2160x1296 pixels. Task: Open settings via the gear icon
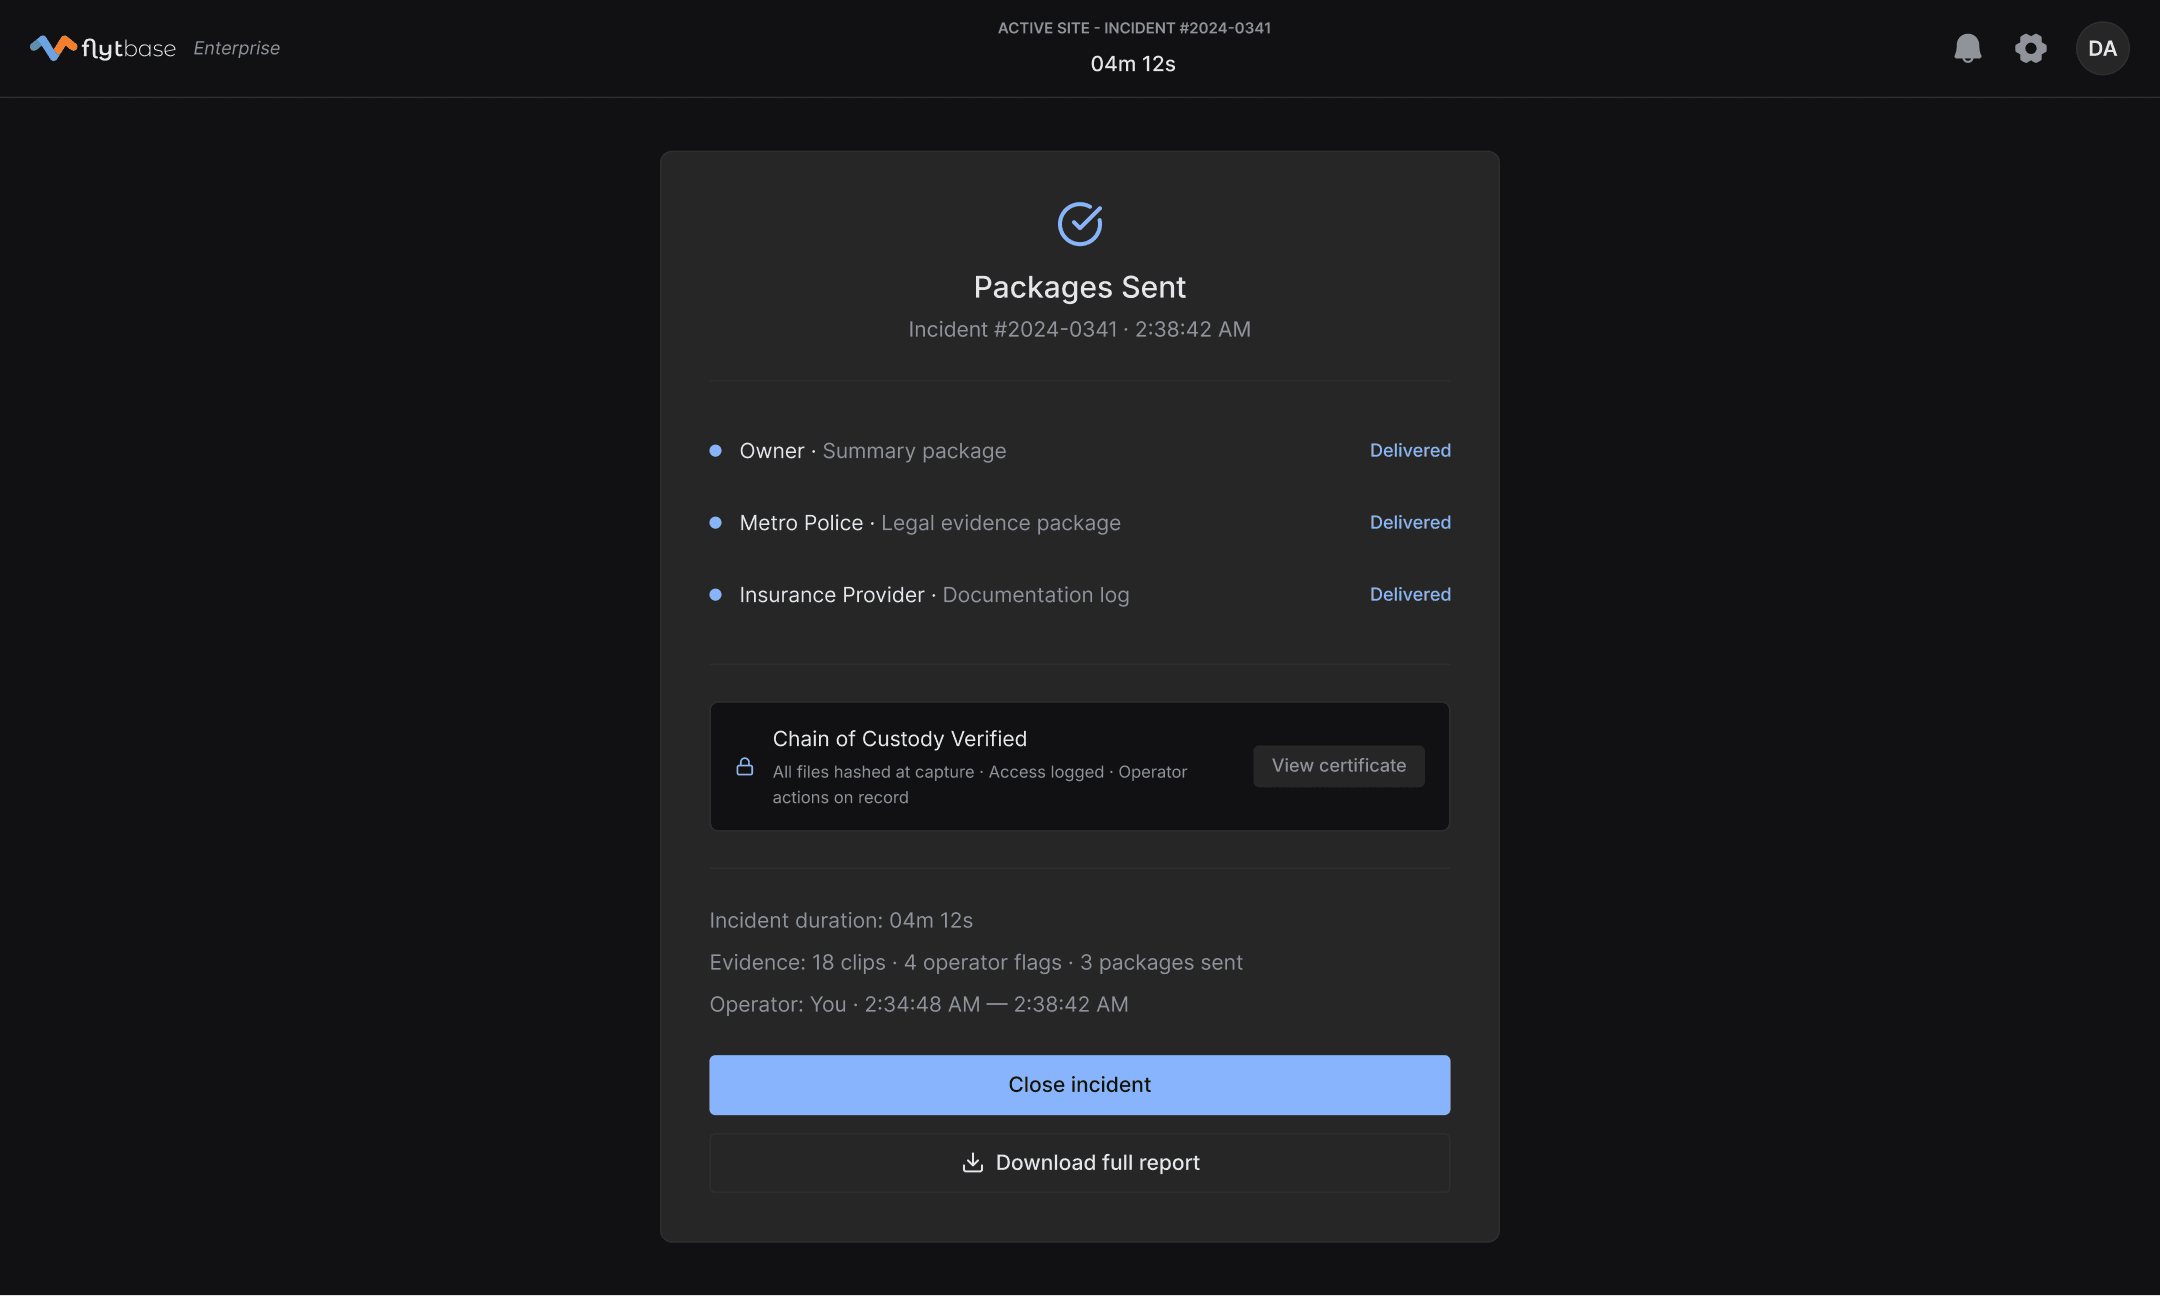tap(2030, 48)
